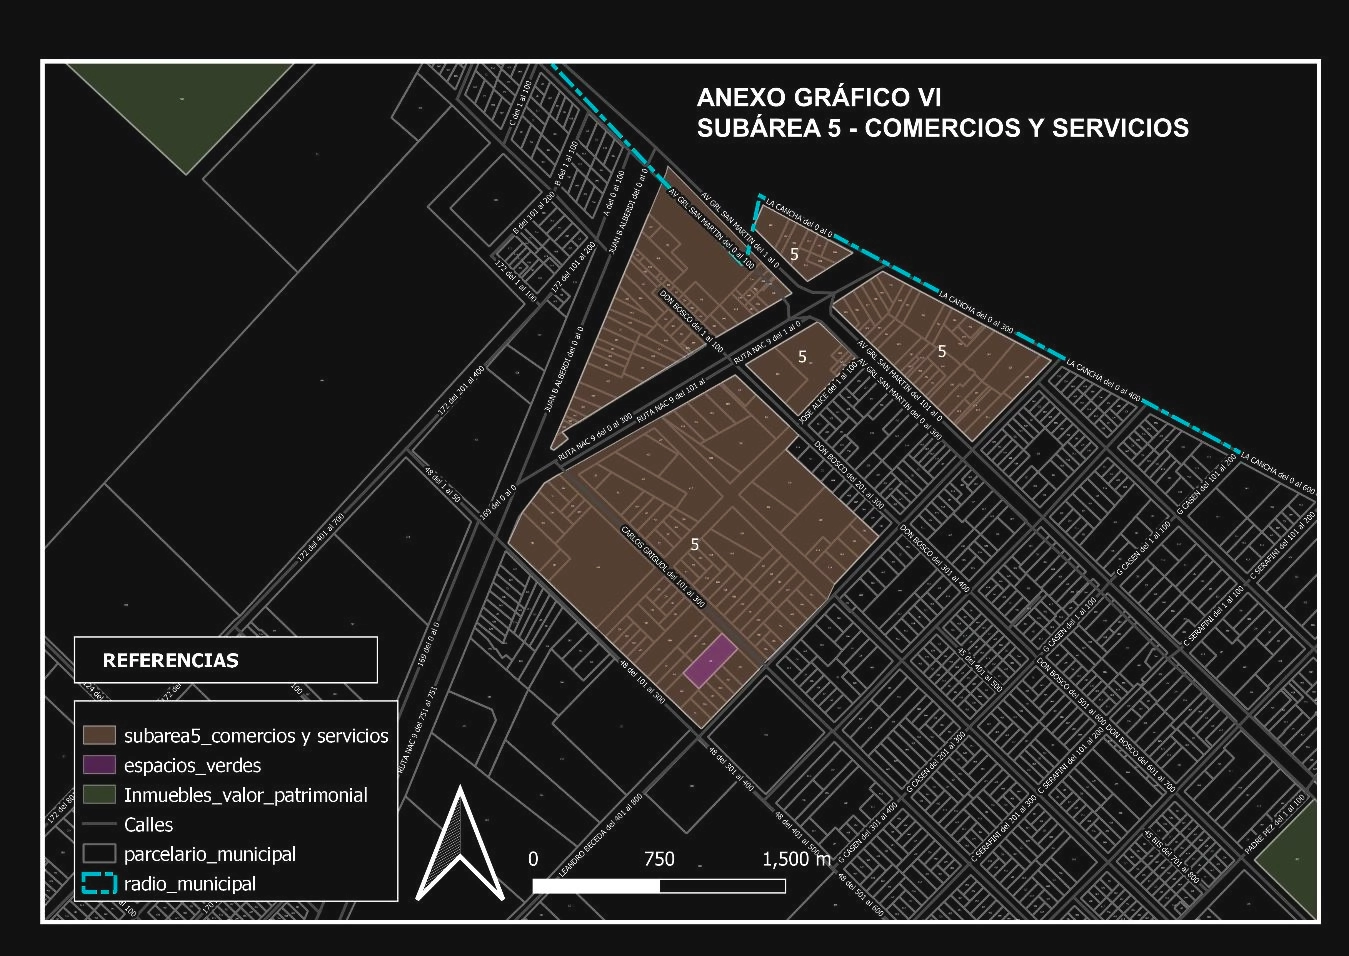Click the white scale bar
The image size is (1349, 956).
pos(658,886)
